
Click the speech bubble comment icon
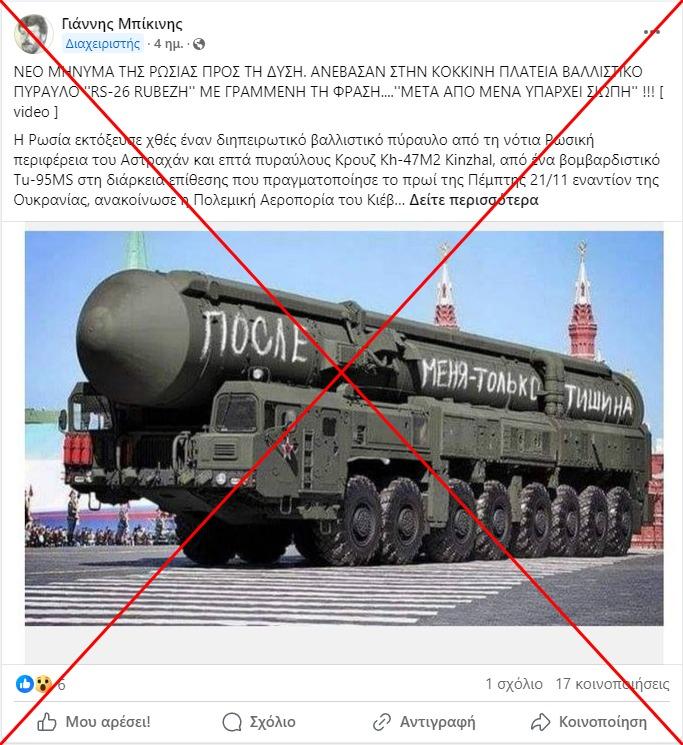coord(232,722)
